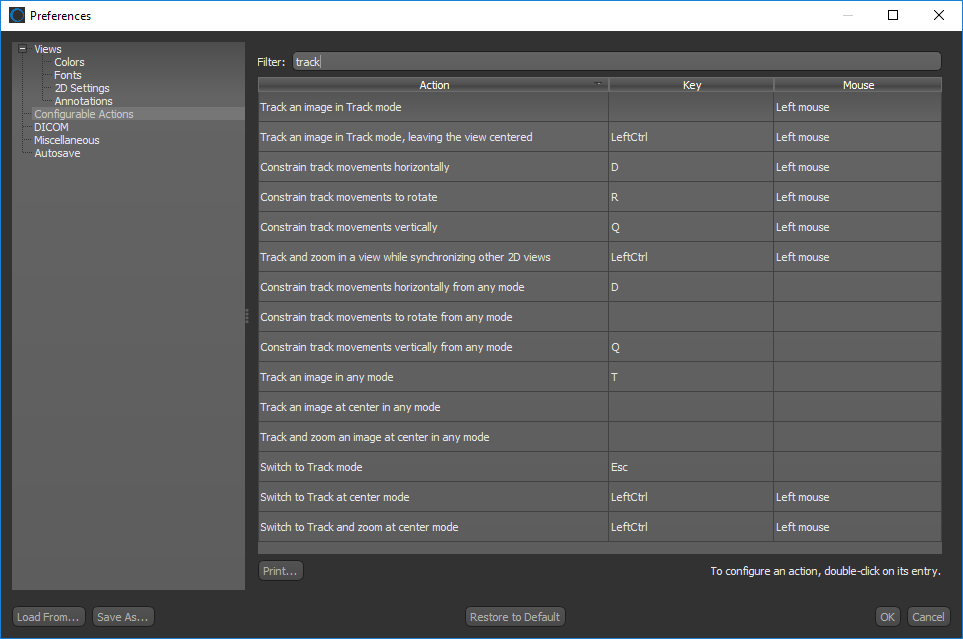Confirm with the OK button
The image size is (963, 639).
pyautogui.click(x=887, y=617)
